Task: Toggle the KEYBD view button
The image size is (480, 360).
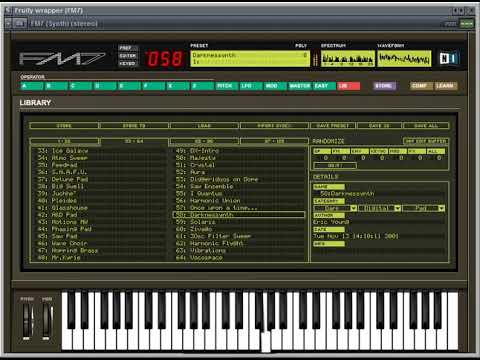Action: click(x=127, y=63)
